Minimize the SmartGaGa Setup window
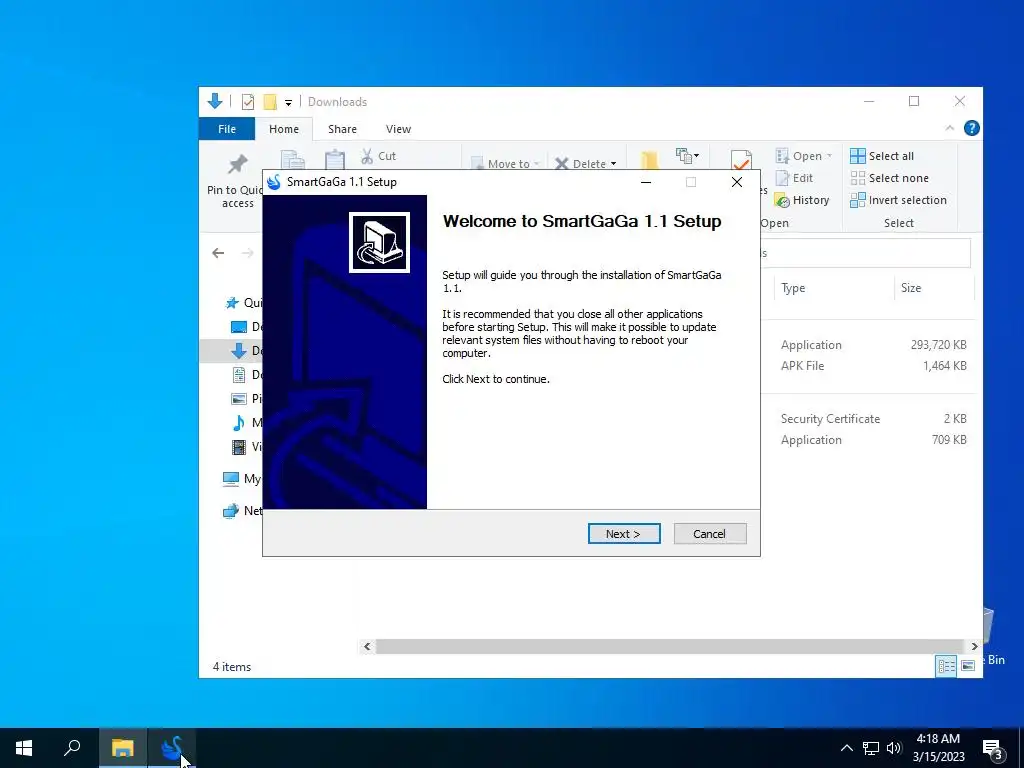The image size is (1024, 768). 646,182
